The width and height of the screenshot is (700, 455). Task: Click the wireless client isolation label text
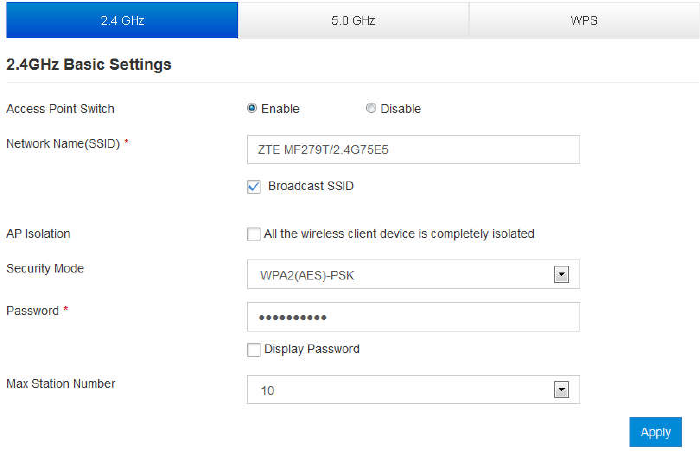pos(399,234)
